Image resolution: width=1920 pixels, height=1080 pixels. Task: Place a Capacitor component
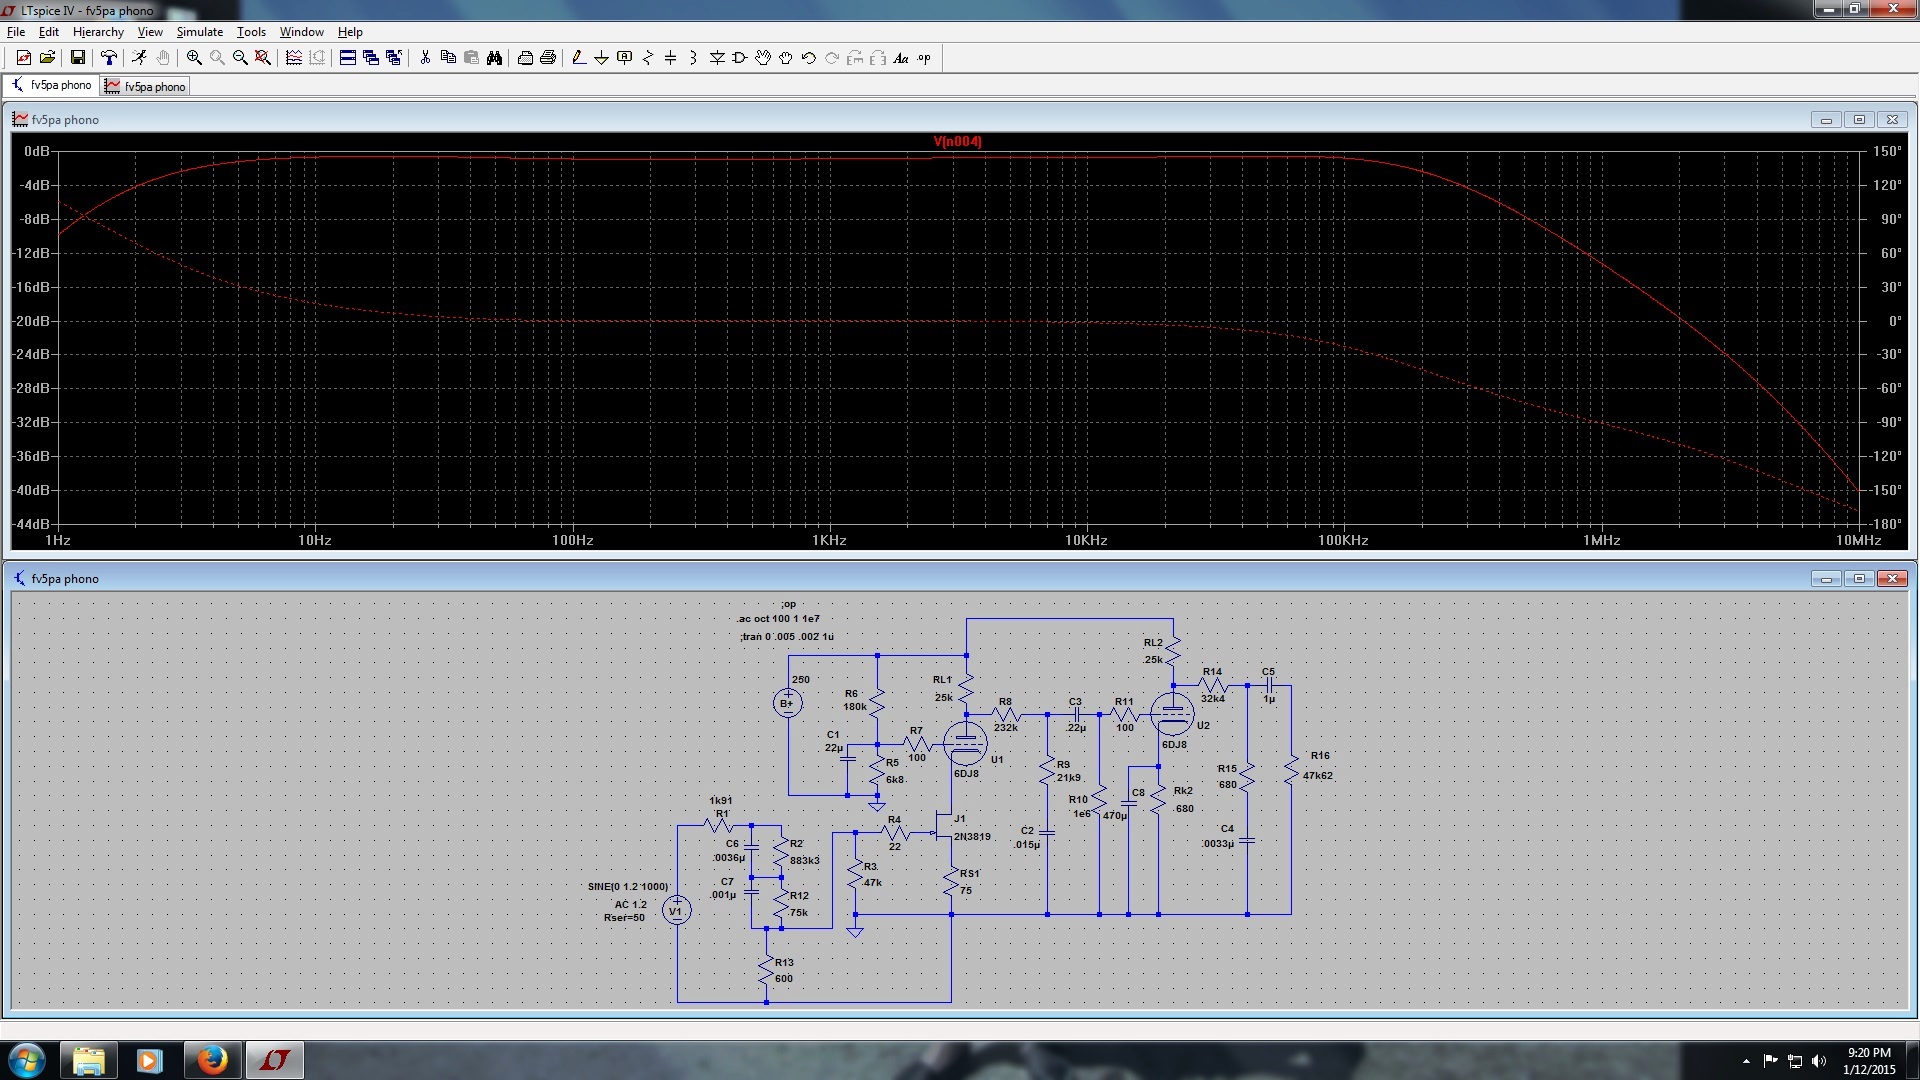671,58
